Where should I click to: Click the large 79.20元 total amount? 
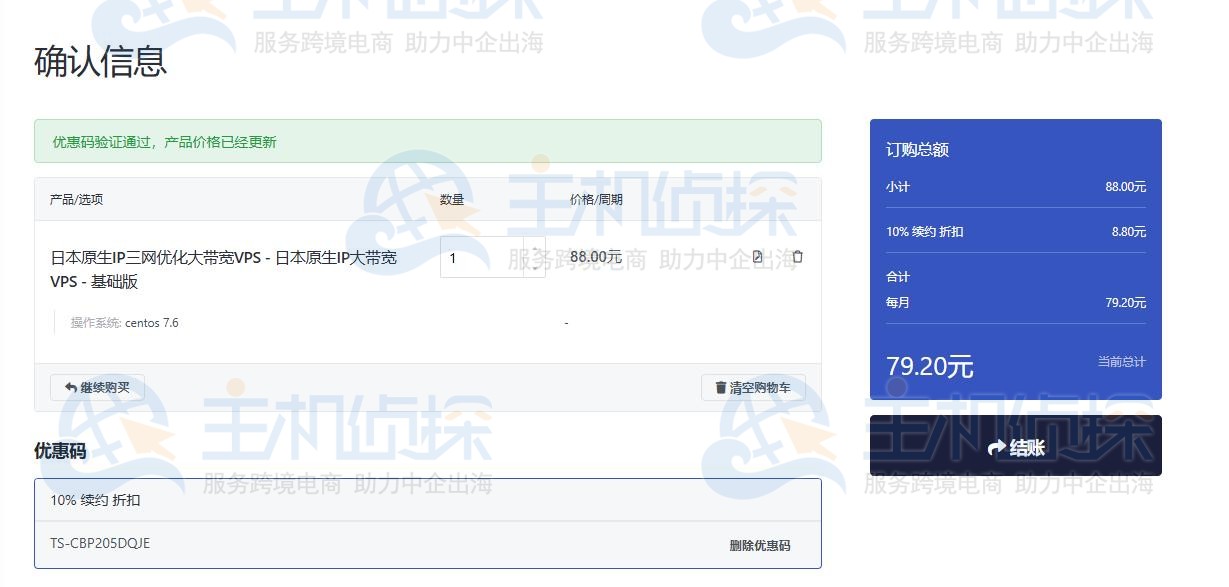click(x=929, y=366)
